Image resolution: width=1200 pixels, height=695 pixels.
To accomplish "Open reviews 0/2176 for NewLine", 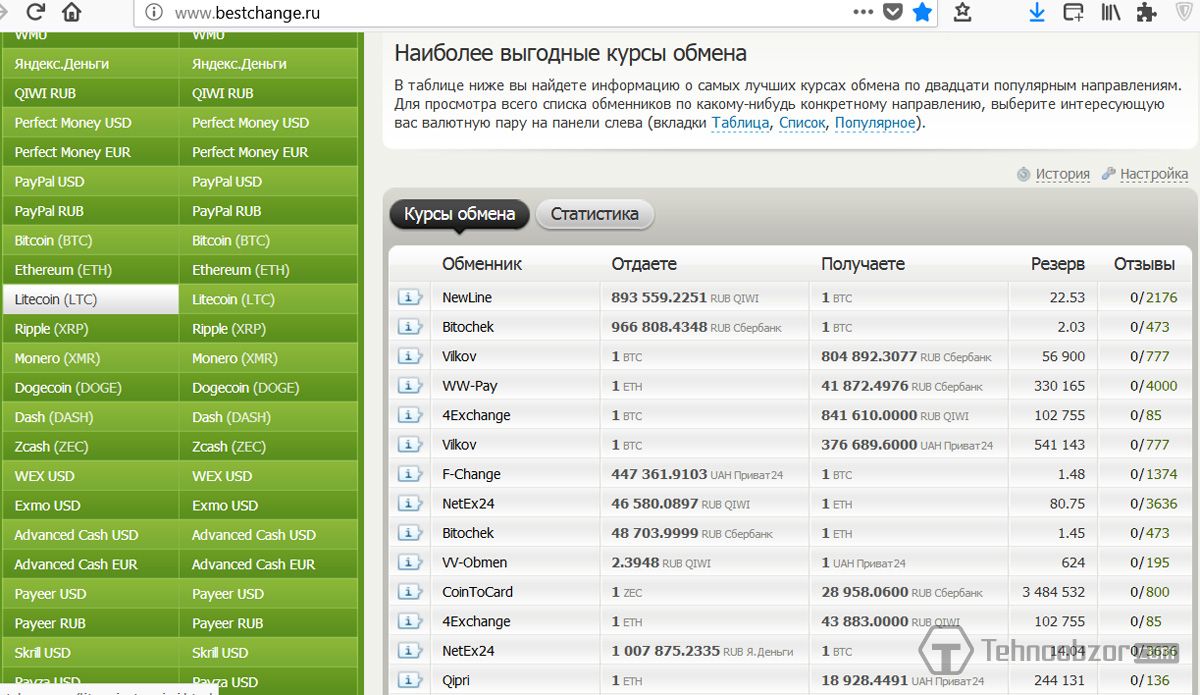I will click(x=1154, y=298).
